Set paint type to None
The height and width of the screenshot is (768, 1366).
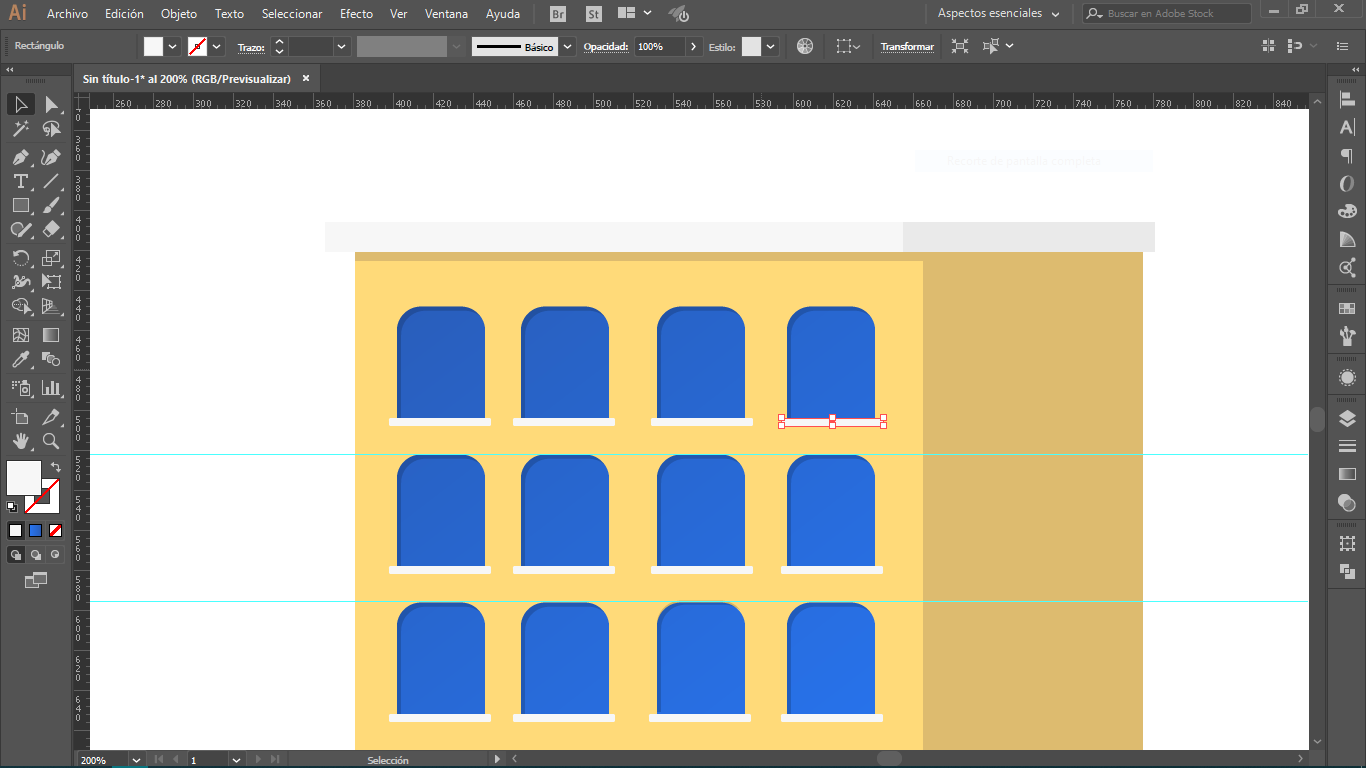[x=55, y=530]
